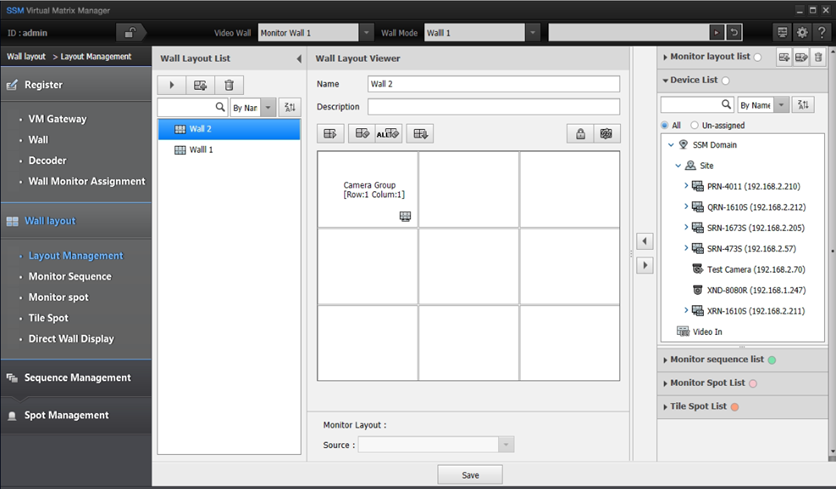Open help with the question mark icon
The width and height of the screenshot is (836, 489).
[x=822, y=33]
